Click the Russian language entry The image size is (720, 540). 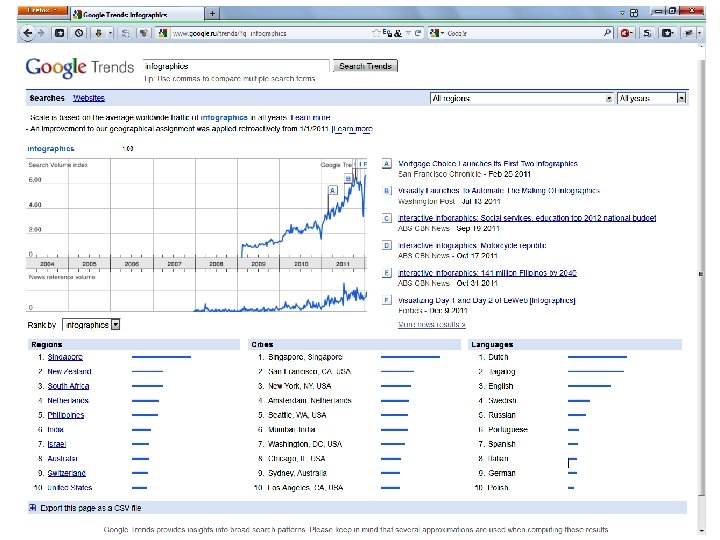pos(502,415)
